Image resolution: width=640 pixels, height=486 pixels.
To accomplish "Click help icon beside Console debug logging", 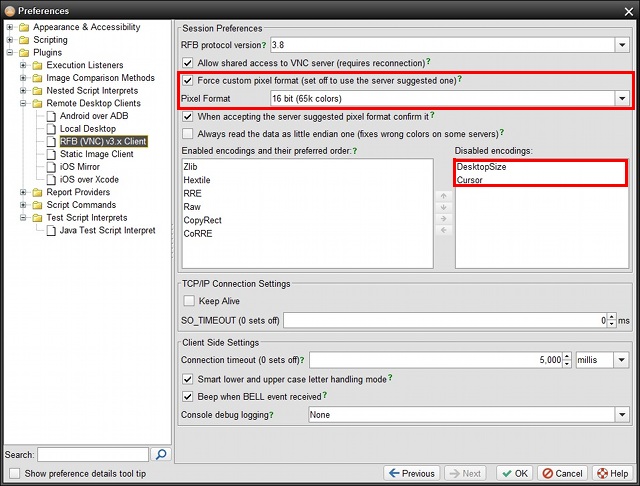I will point(271,414).
